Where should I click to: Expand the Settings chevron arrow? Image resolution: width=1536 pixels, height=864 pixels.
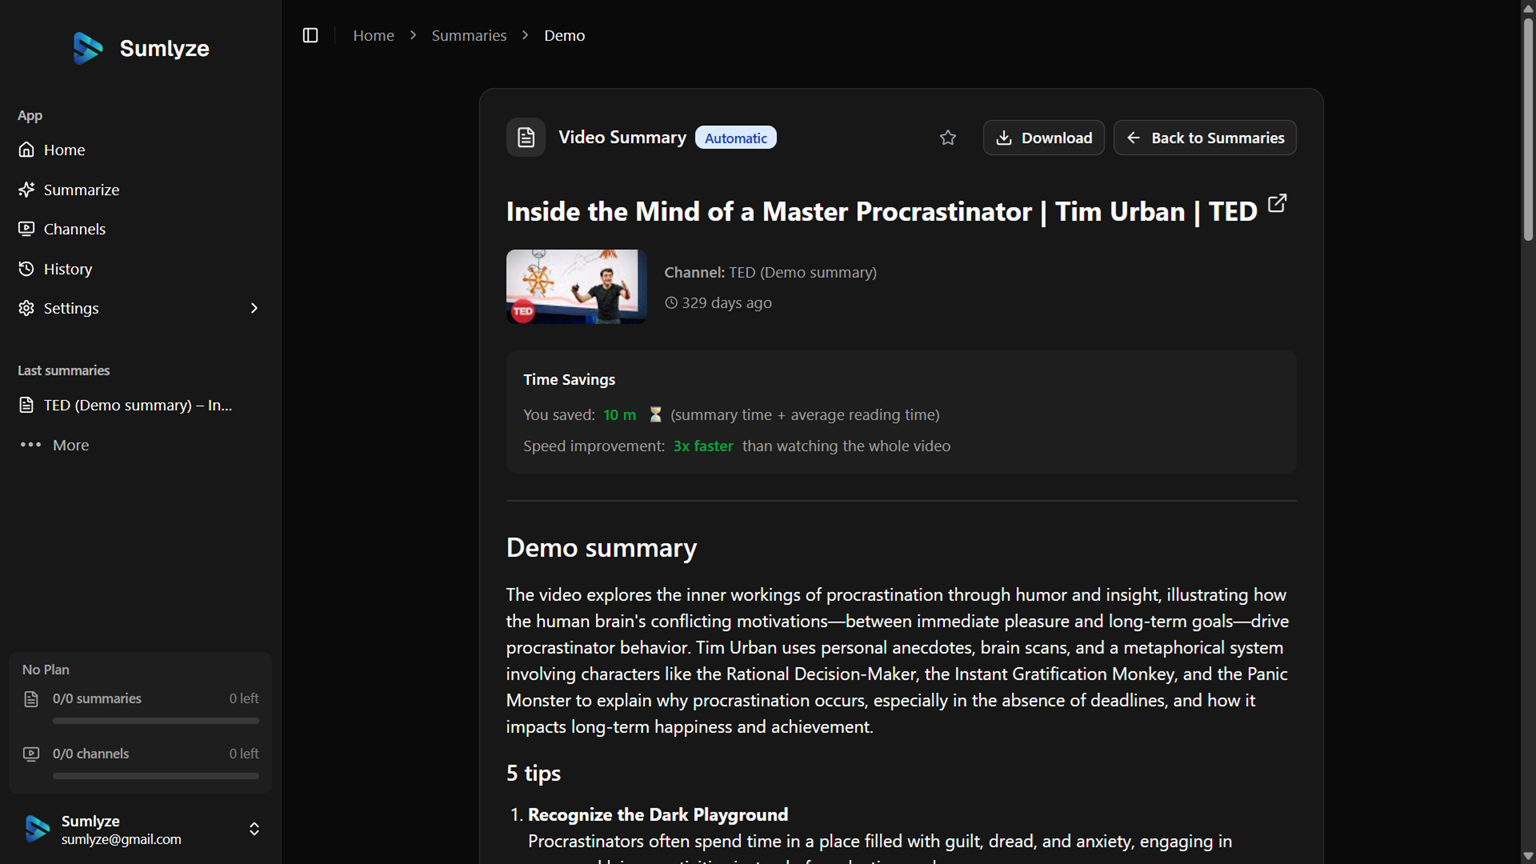tap(254, 308)
